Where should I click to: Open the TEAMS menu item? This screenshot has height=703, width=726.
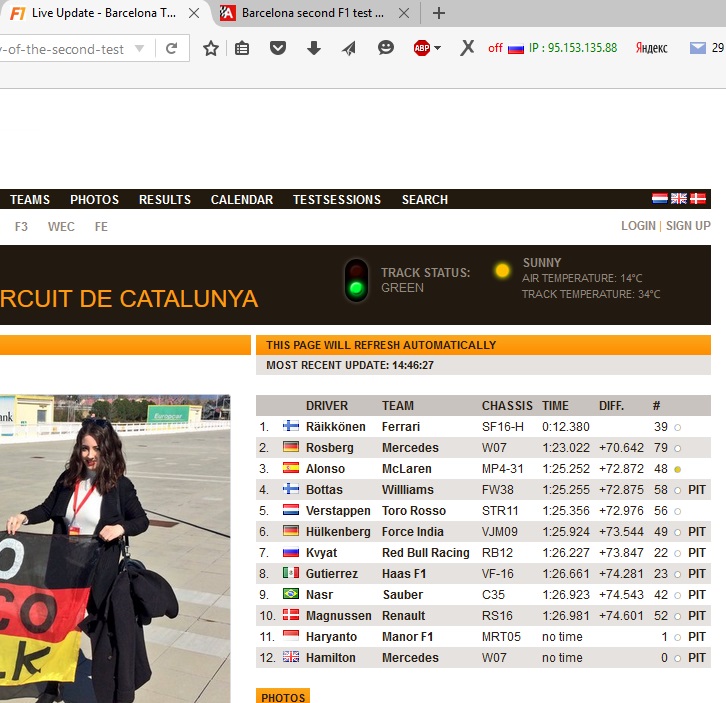[x=30, y=200]
